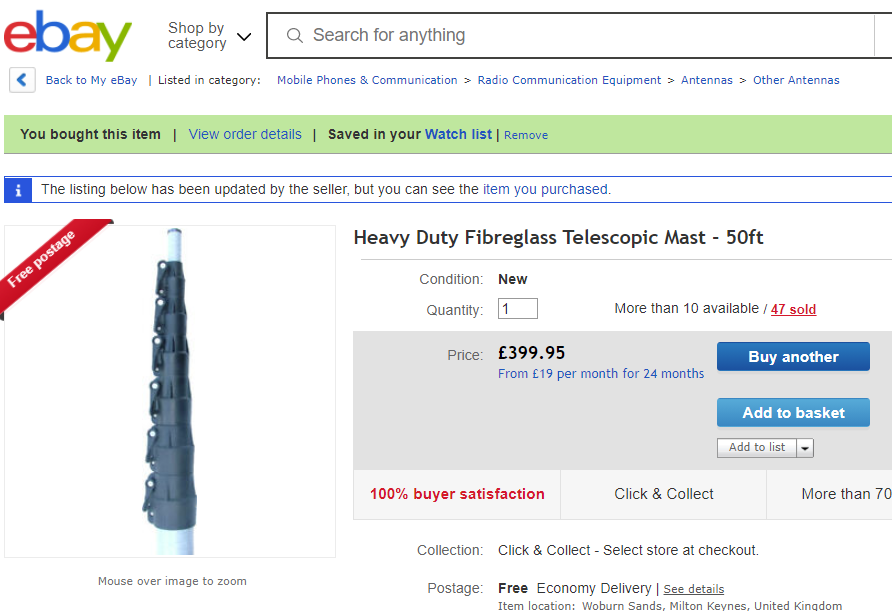Image resolution: width=892 pixels, height=611 pixels.
Task: Click the eBay logo
Action: click(68, 36)
